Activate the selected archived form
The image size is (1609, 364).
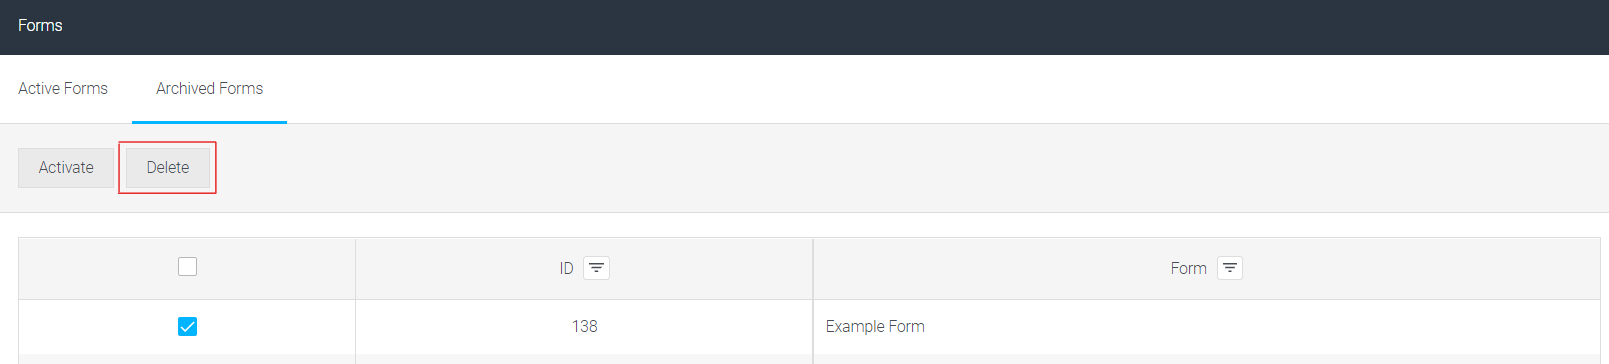tap(66, 167)
